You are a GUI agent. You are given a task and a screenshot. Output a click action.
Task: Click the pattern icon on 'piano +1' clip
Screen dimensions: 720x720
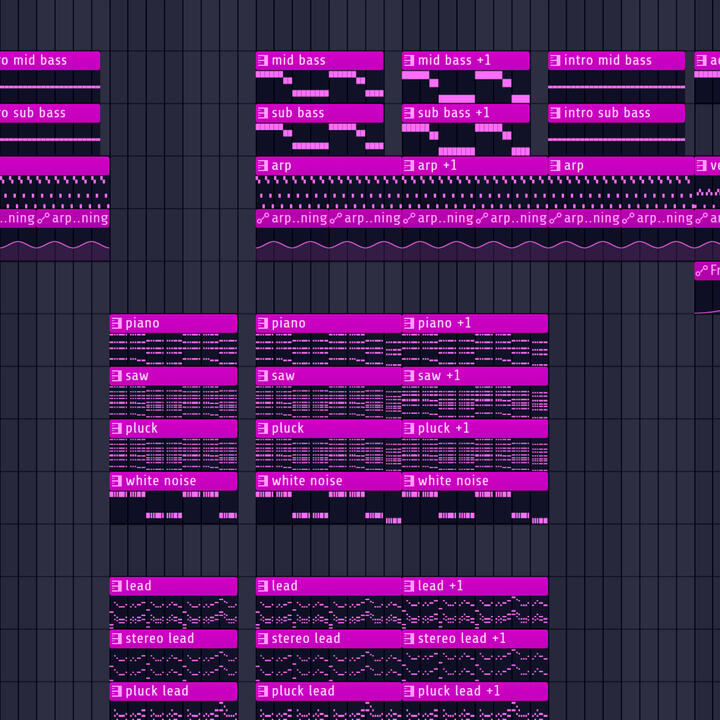point(409,324)
